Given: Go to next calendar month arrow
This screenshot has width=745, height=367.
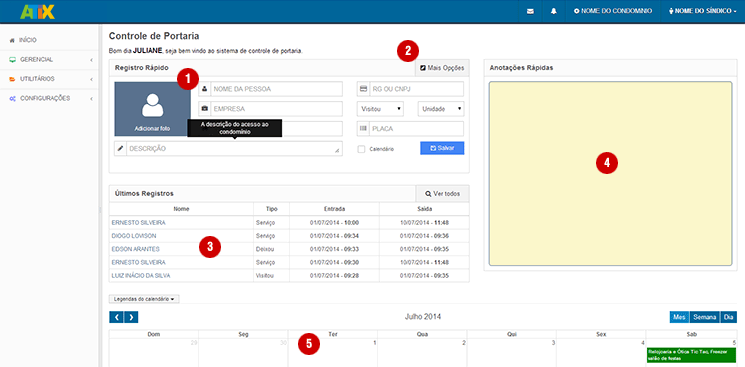Looking at the screenshot, I should pyautogui.click(x=131, y=317).
